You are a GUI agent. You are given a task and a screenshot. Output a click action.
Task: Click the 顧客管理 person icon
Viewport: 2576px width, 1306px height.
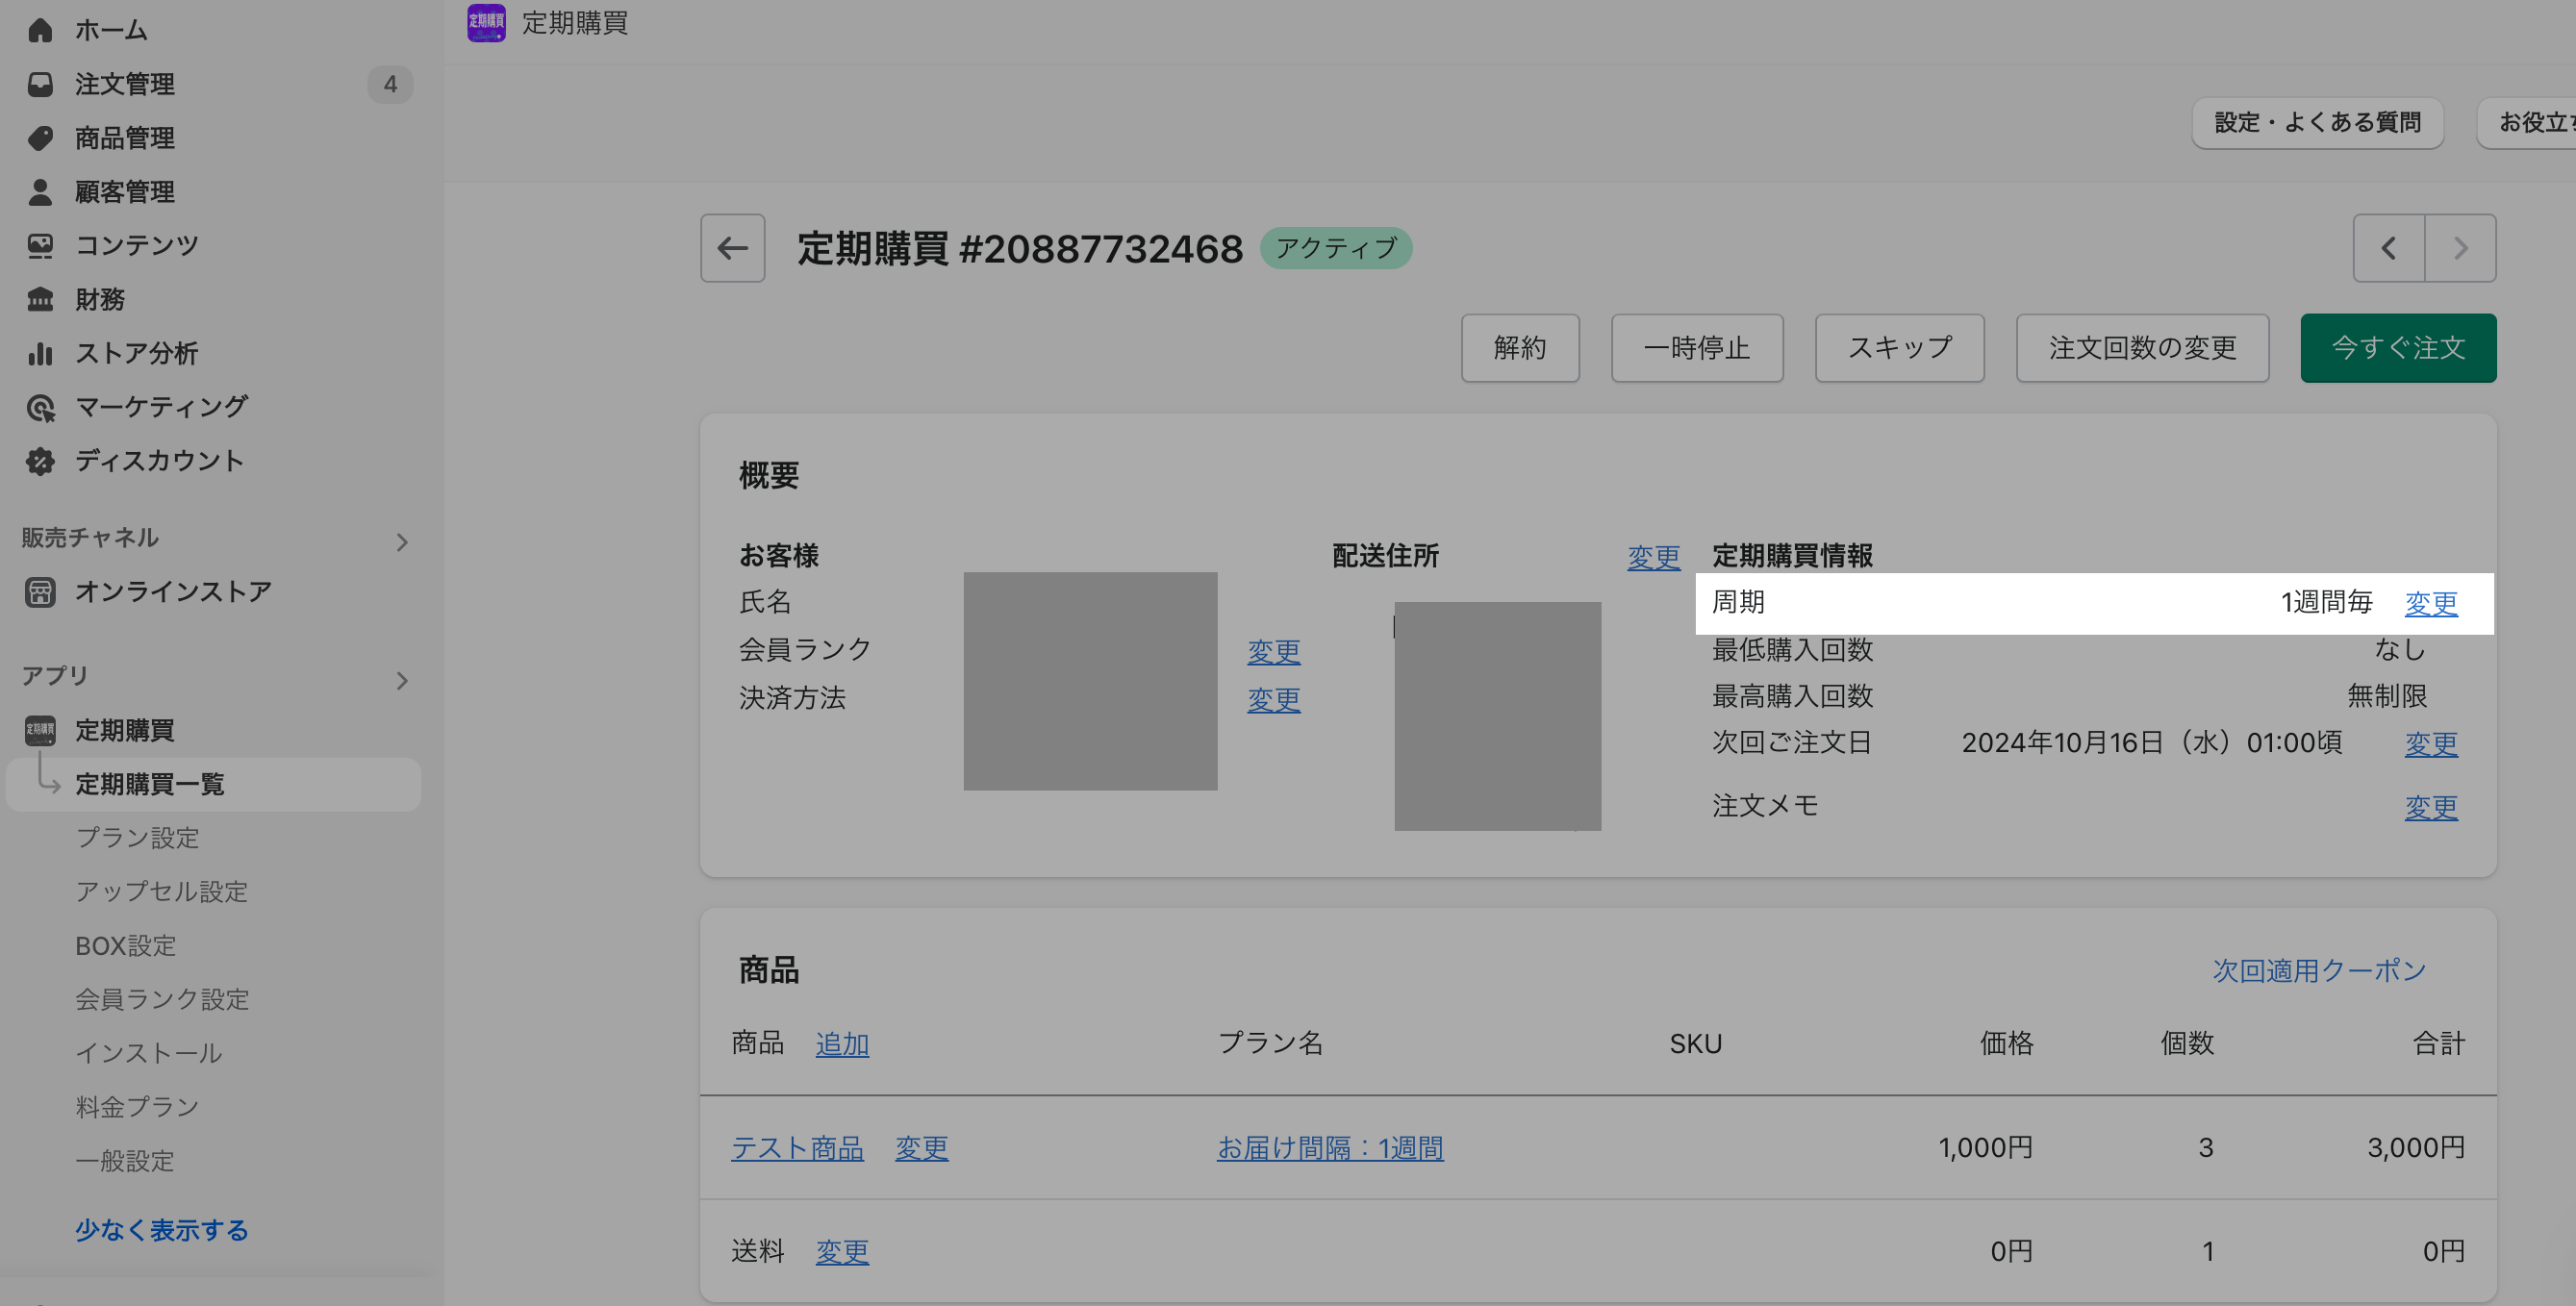[40, 192]
